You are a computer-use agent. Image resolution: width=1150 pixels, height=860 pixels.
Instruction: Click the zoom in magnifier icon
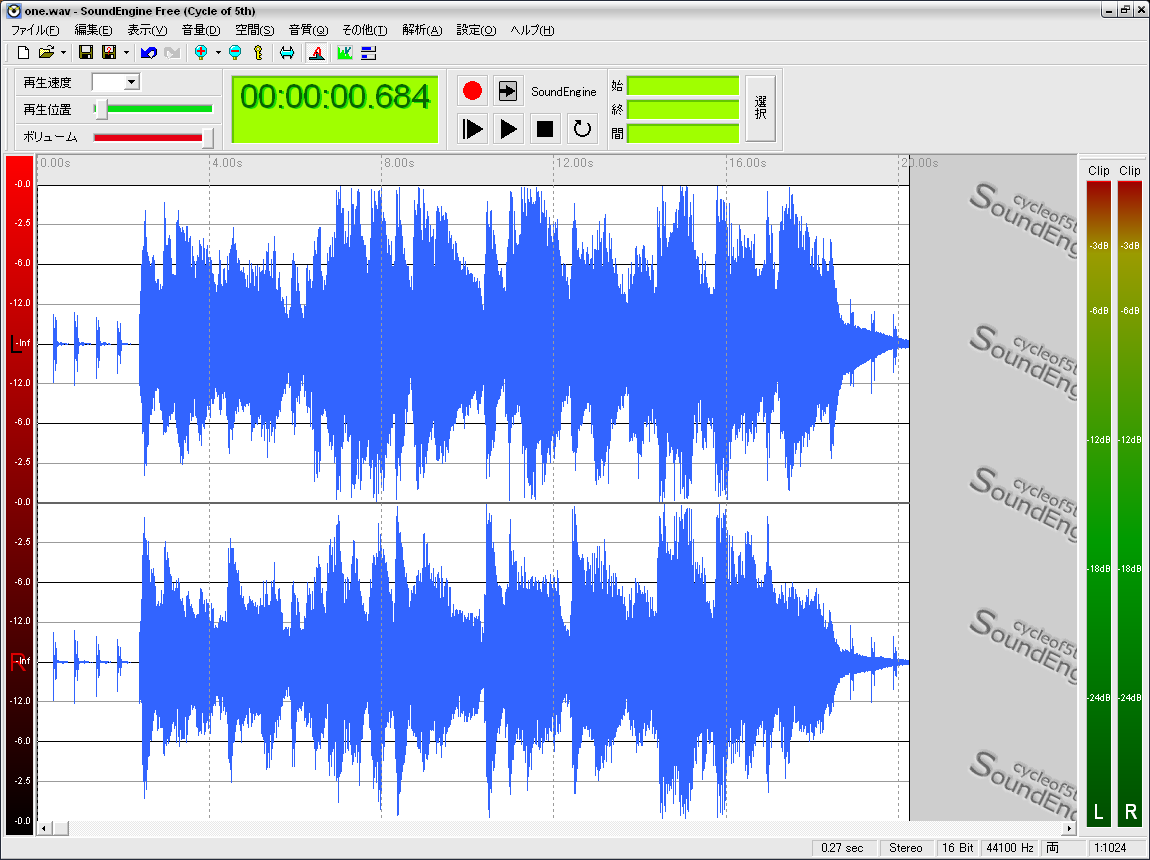tap(201, 52)
